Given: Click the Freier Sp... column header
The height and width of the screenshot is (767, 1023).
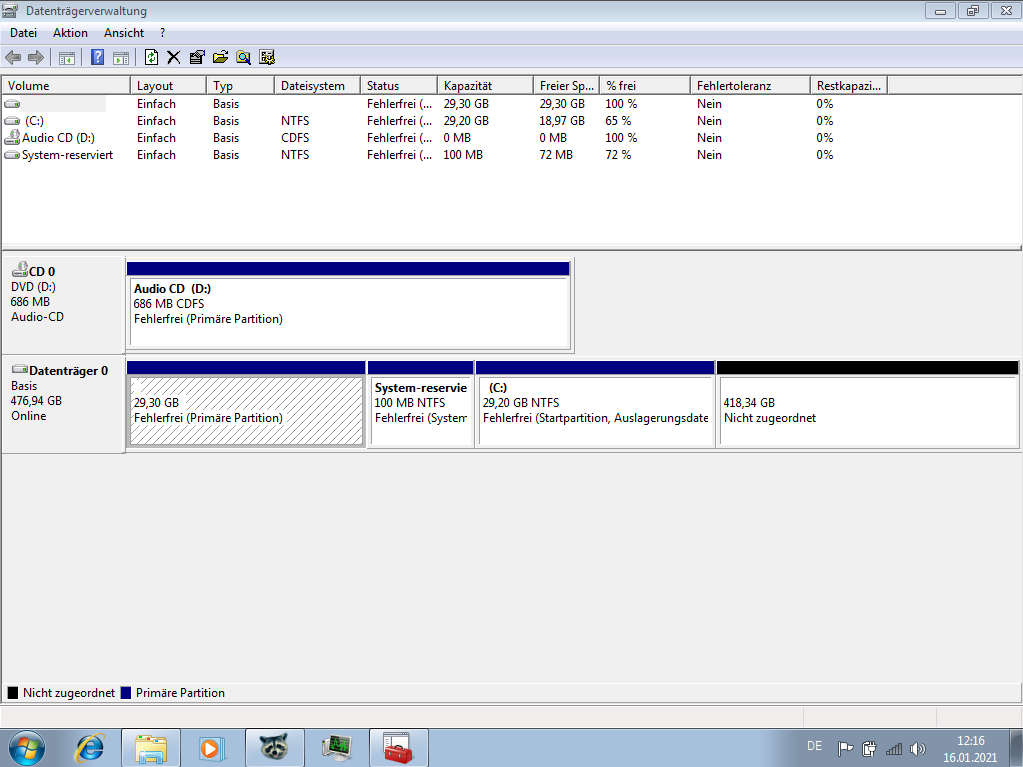Looking at the screenshot, I should (566, 85).
